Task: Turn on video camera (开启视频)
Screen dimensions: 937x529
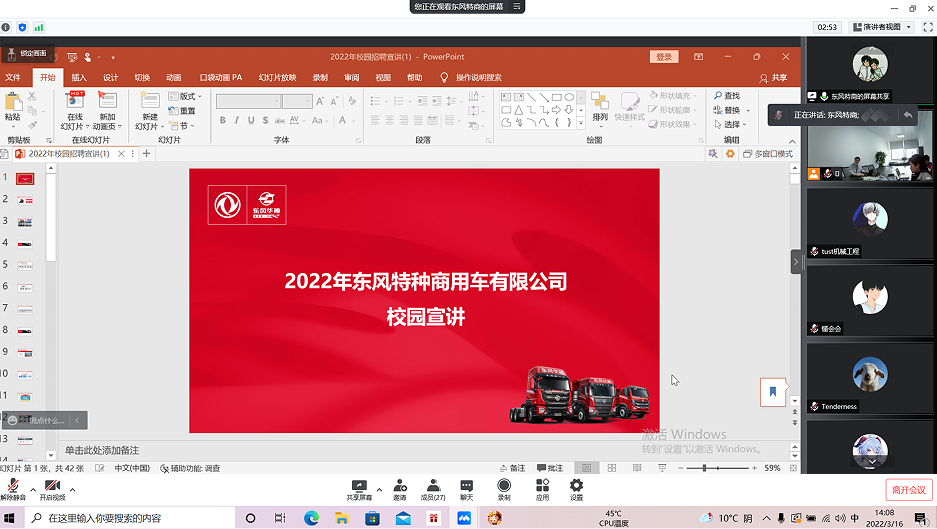Action: (x=51, y=486)
